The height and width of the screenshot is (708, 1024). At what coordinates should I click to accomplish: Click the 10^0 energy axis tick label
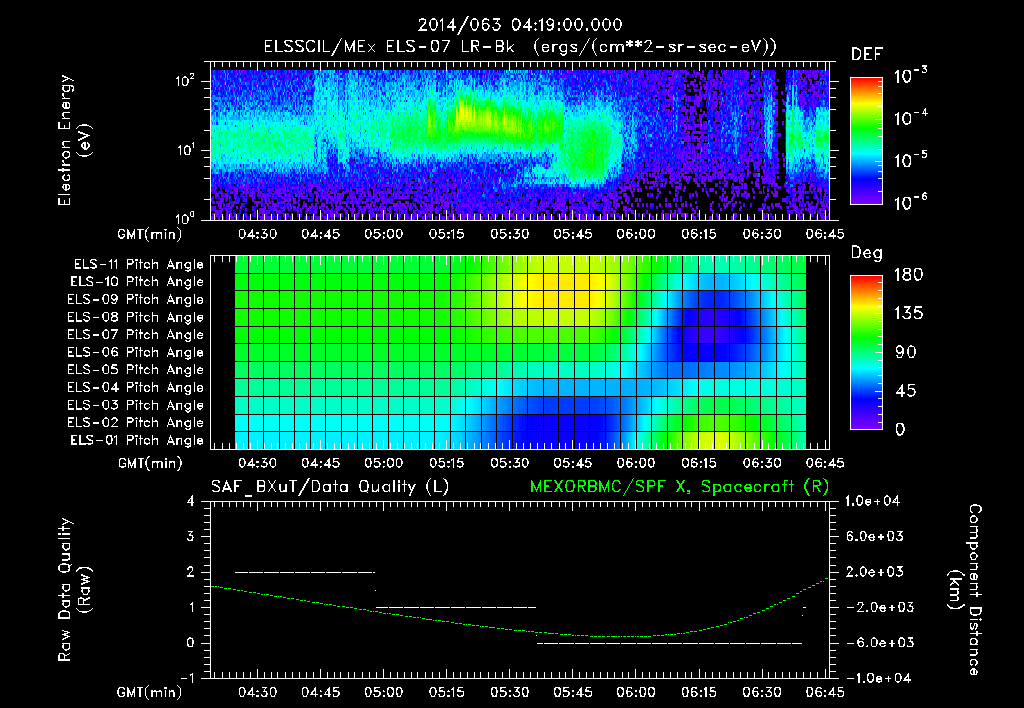coord(185,217)
